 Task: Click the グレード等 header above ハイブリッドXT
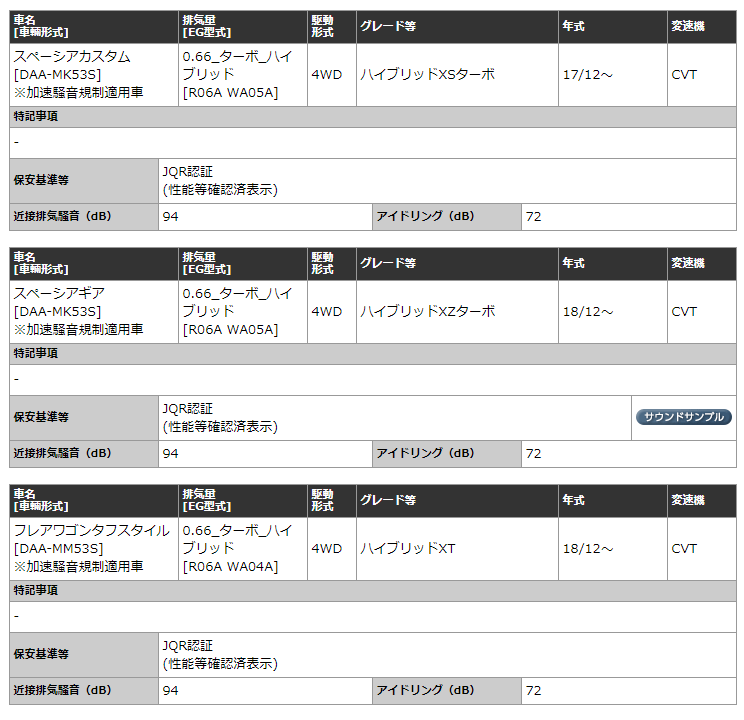click(388, 501)
